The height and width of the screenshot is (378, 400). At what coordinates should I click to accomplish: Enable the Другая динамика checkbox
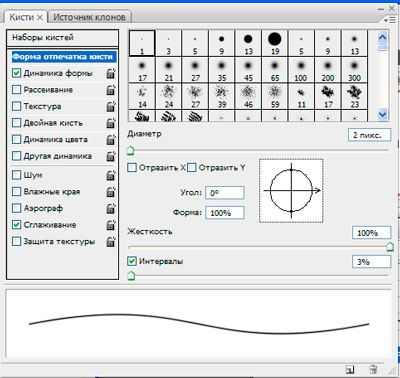[16, 156]
